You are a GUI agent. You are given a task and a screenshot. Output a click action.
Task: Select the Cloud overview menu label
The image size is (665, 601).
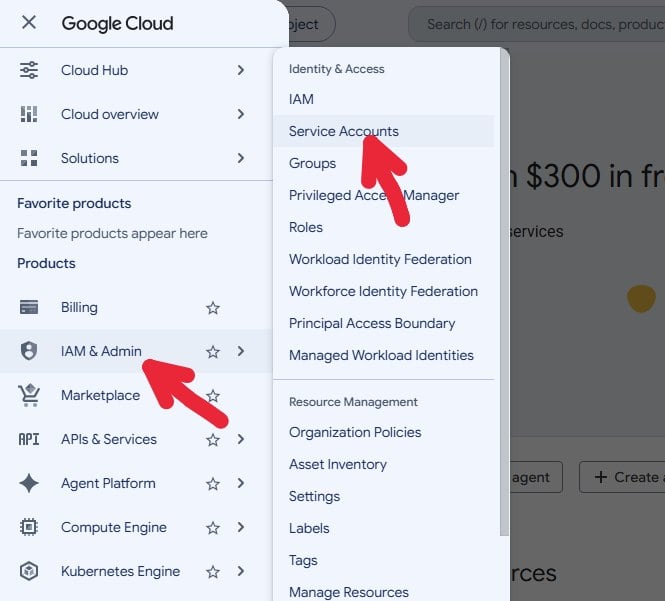pos(110,114)
